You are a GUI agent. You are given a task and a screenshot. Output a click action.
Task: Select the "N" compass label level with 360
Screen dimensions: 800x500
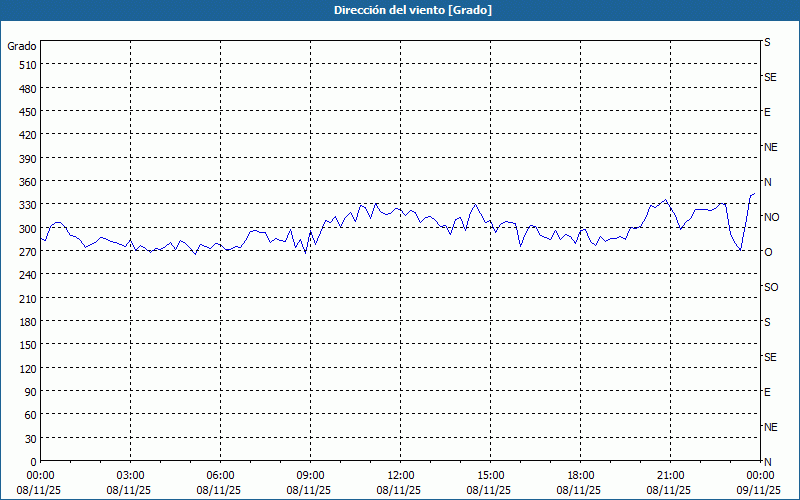(767, 182)
